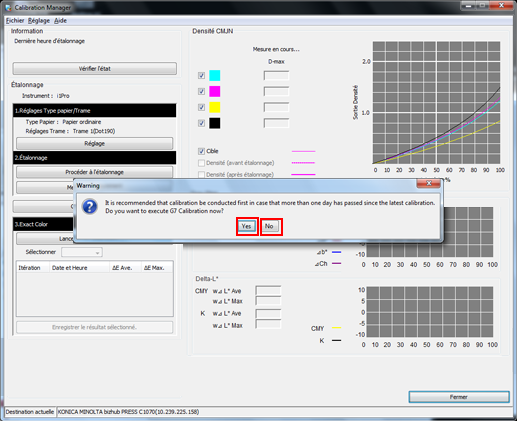The image size is (517, 421).
Task: Toggle the Cible checkbox
Action: 201,151
